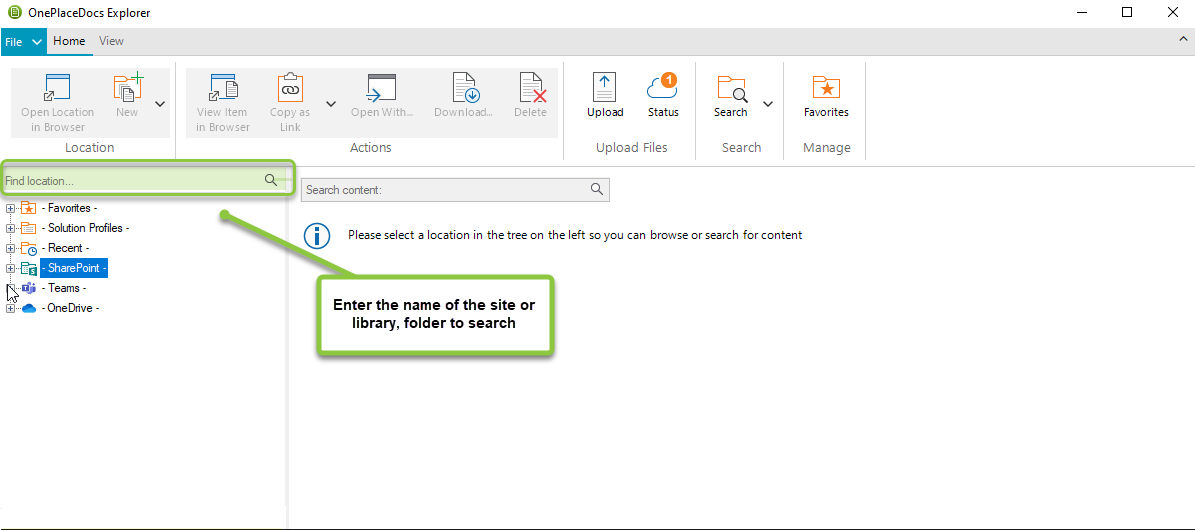The width and height of the screenshot is (1195, 530).
Task: Expand the Copy as Link dropdown arrow
Action: coord(332,104)
